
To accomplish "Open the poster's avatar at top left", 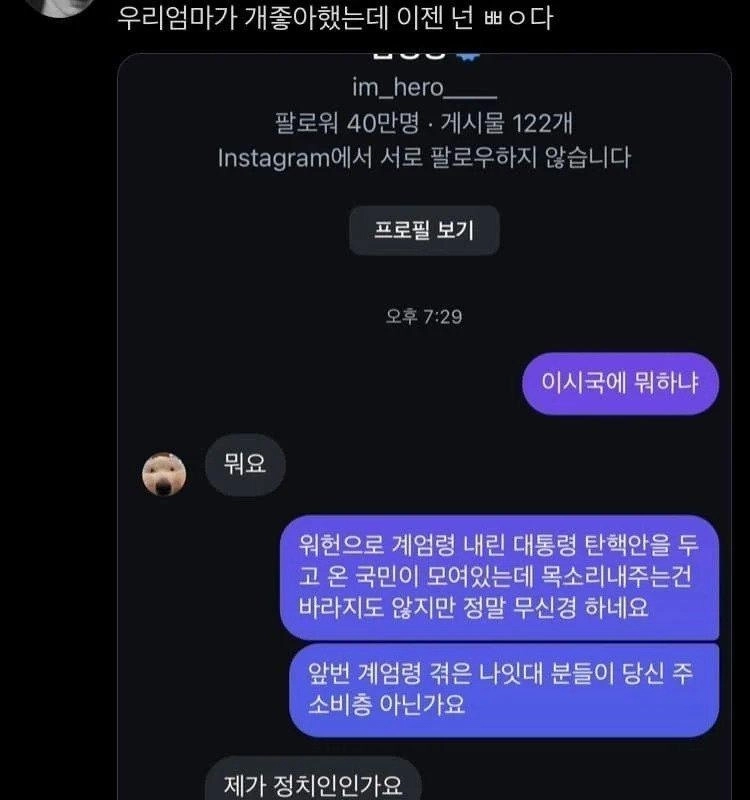I will [60, 6].
